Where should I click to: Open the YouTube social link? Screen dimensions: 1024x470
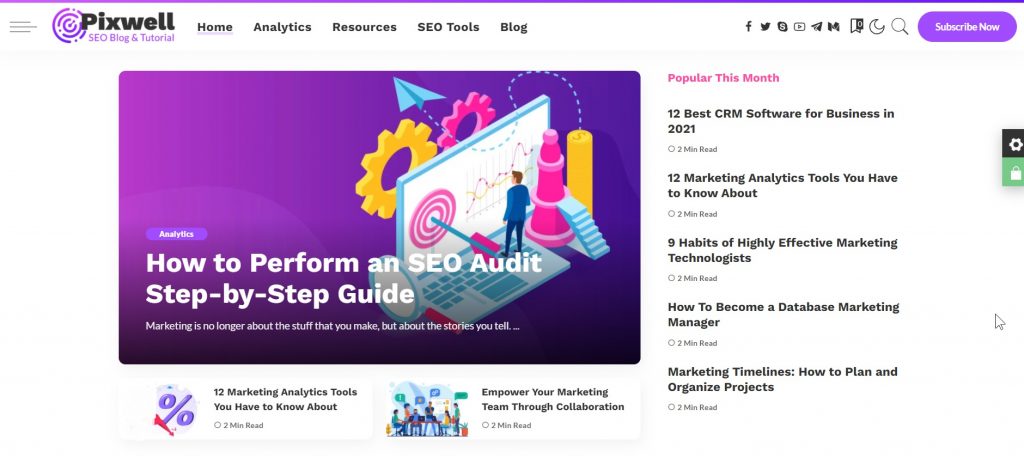[x=799, y=27]
